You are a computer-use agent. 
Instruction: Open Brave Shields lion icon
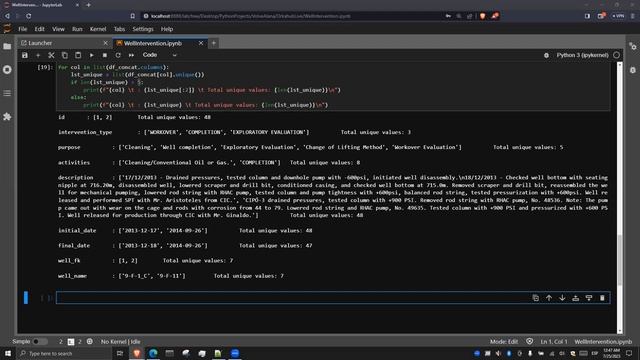482,16
